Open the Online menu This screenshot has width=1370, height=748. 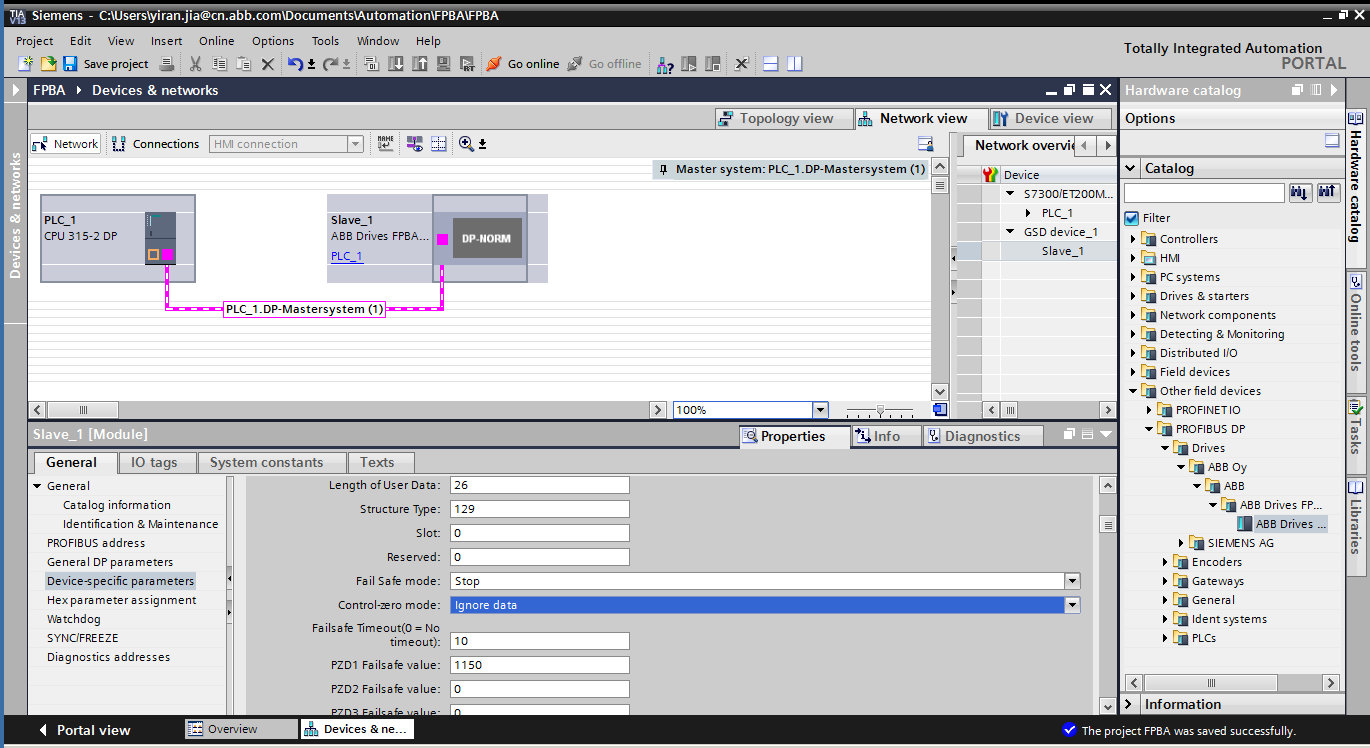pos(216,41)
